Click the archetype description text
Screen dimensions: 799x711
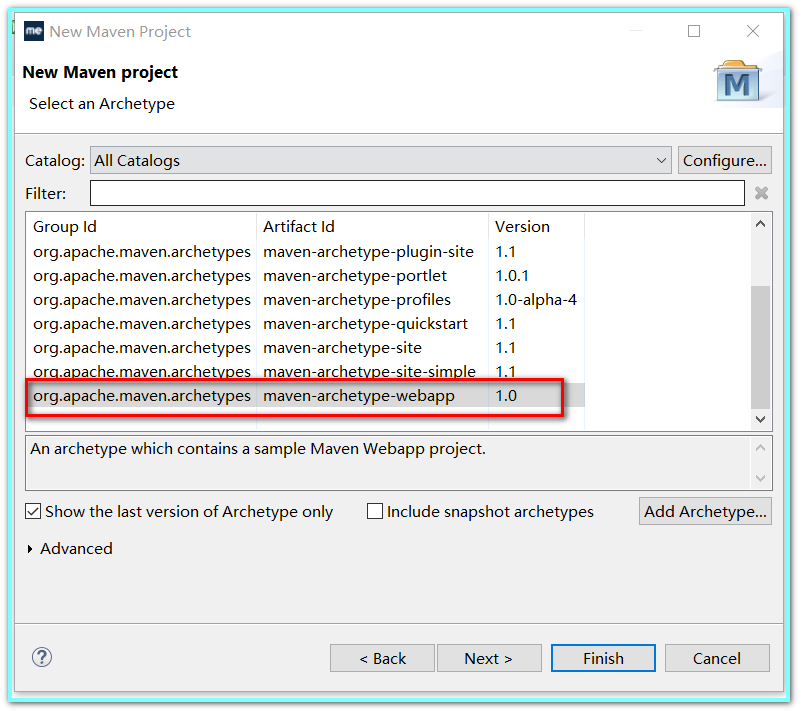258,449
